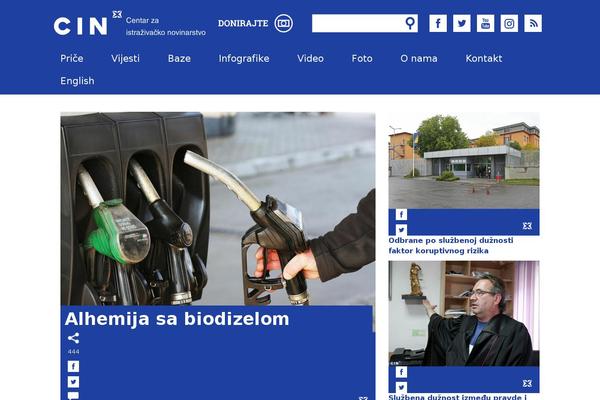Open CIN Instagram profile icon
600x400 pixels.
pyautogui.click(x=509, y=23)
